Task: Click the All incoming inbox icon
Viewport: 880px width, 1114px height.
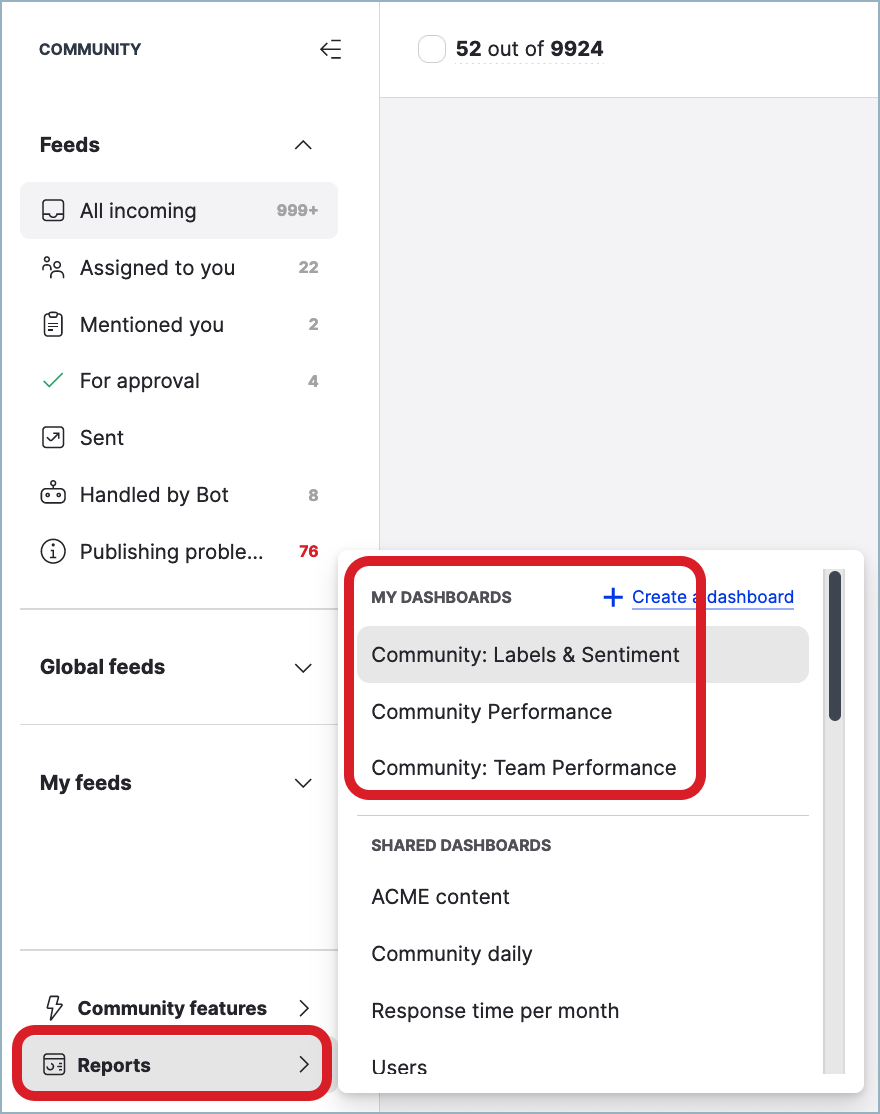Action: coord(53,211)
